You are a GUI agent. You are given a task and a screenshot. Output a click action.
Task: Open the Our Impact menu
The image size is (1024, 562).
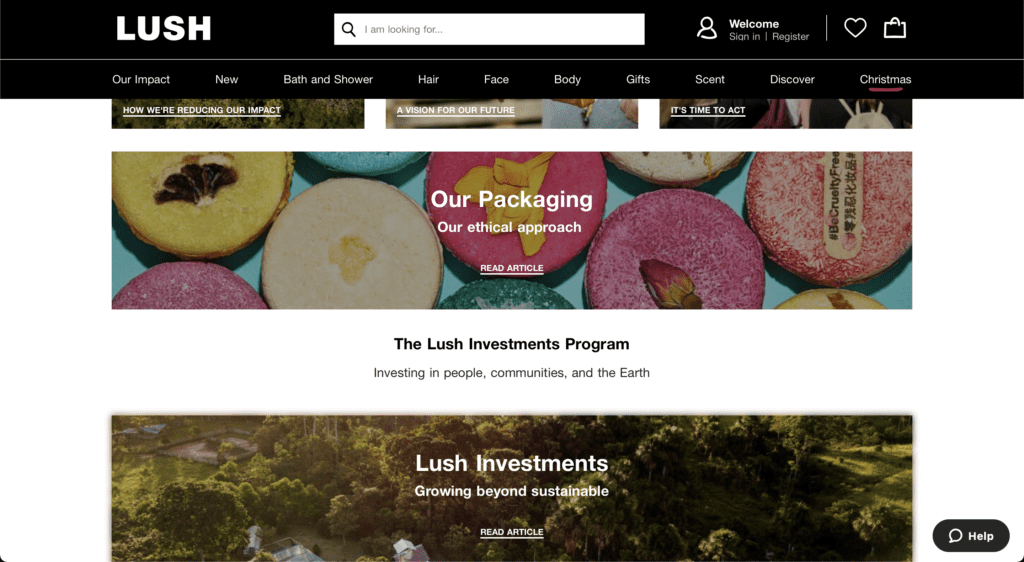[x=141, y=79]
